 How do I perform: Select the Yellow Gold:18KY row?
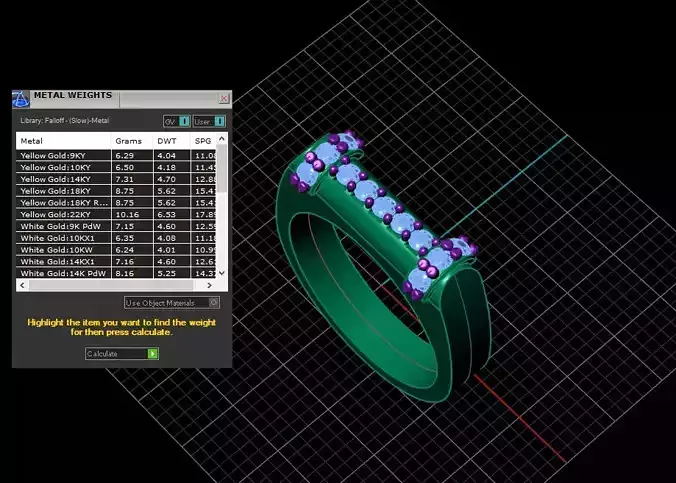(x=116, y=191)
